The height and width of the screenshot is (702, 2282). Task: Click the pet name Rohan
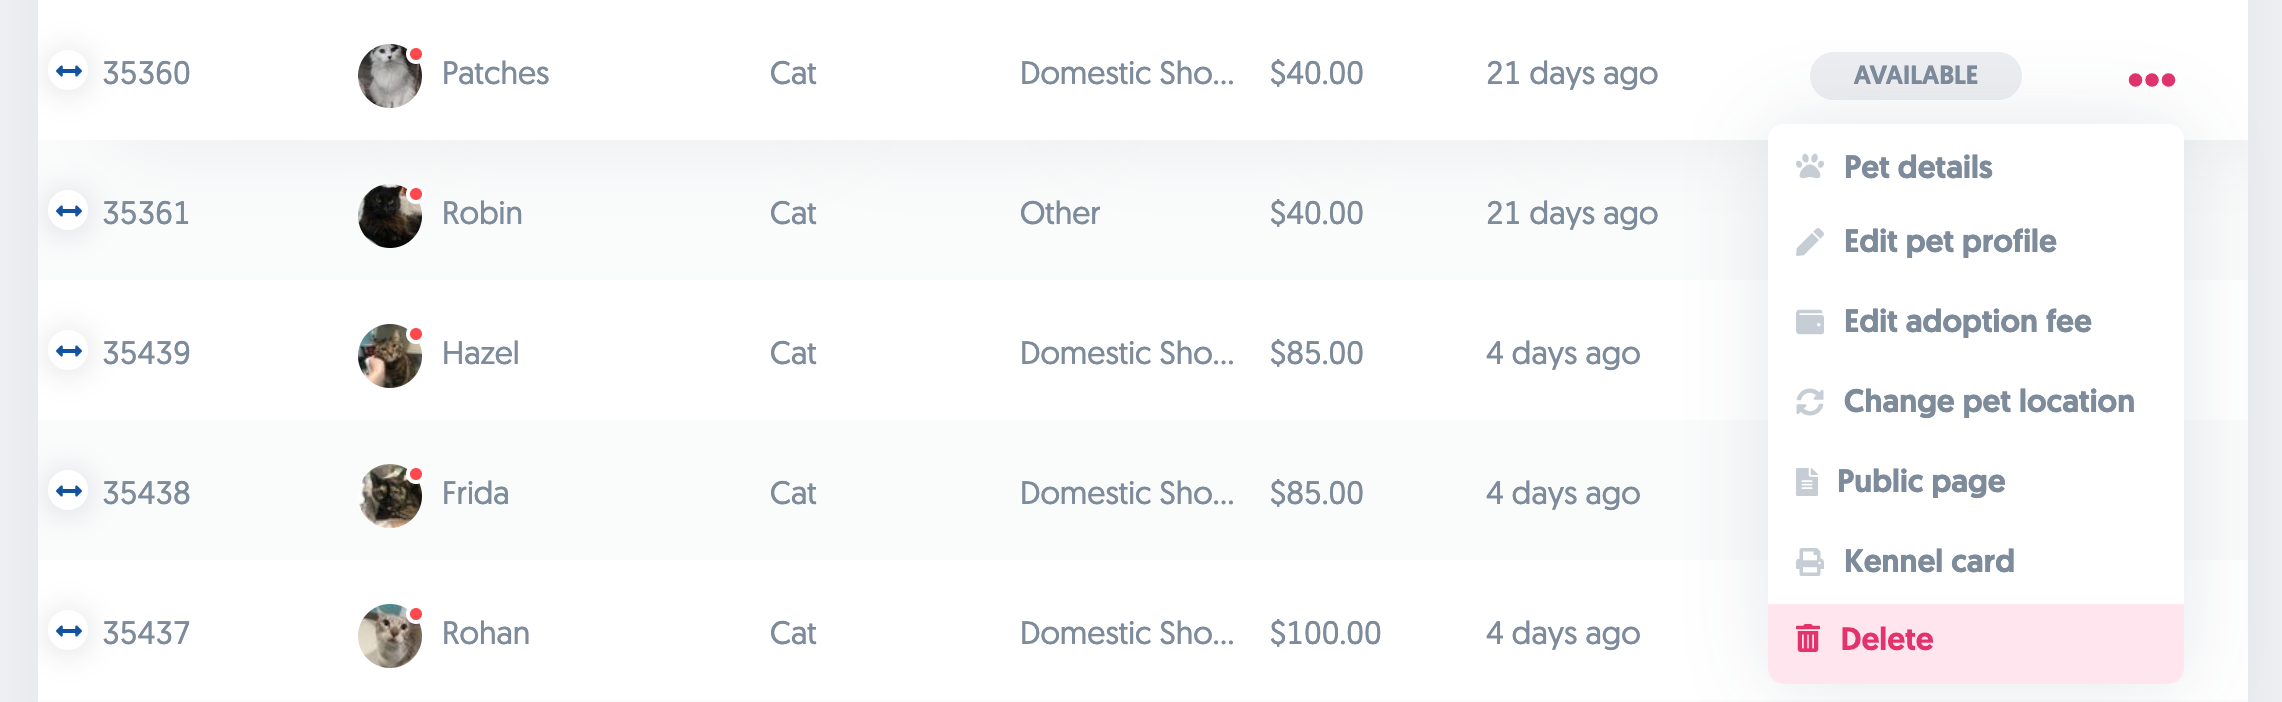[x=485, y=633]
